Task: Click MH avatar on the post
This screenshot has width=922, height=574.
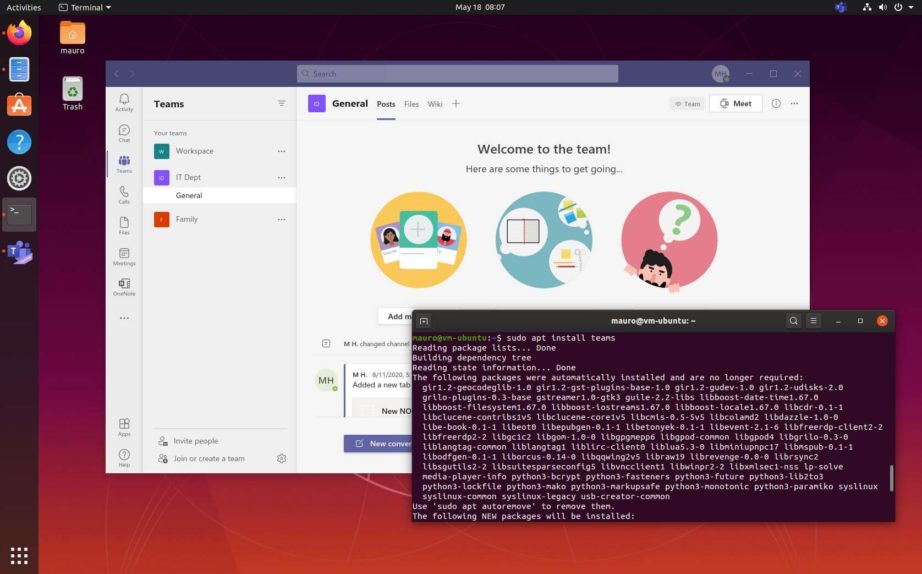Action: [x=326, y=381]
